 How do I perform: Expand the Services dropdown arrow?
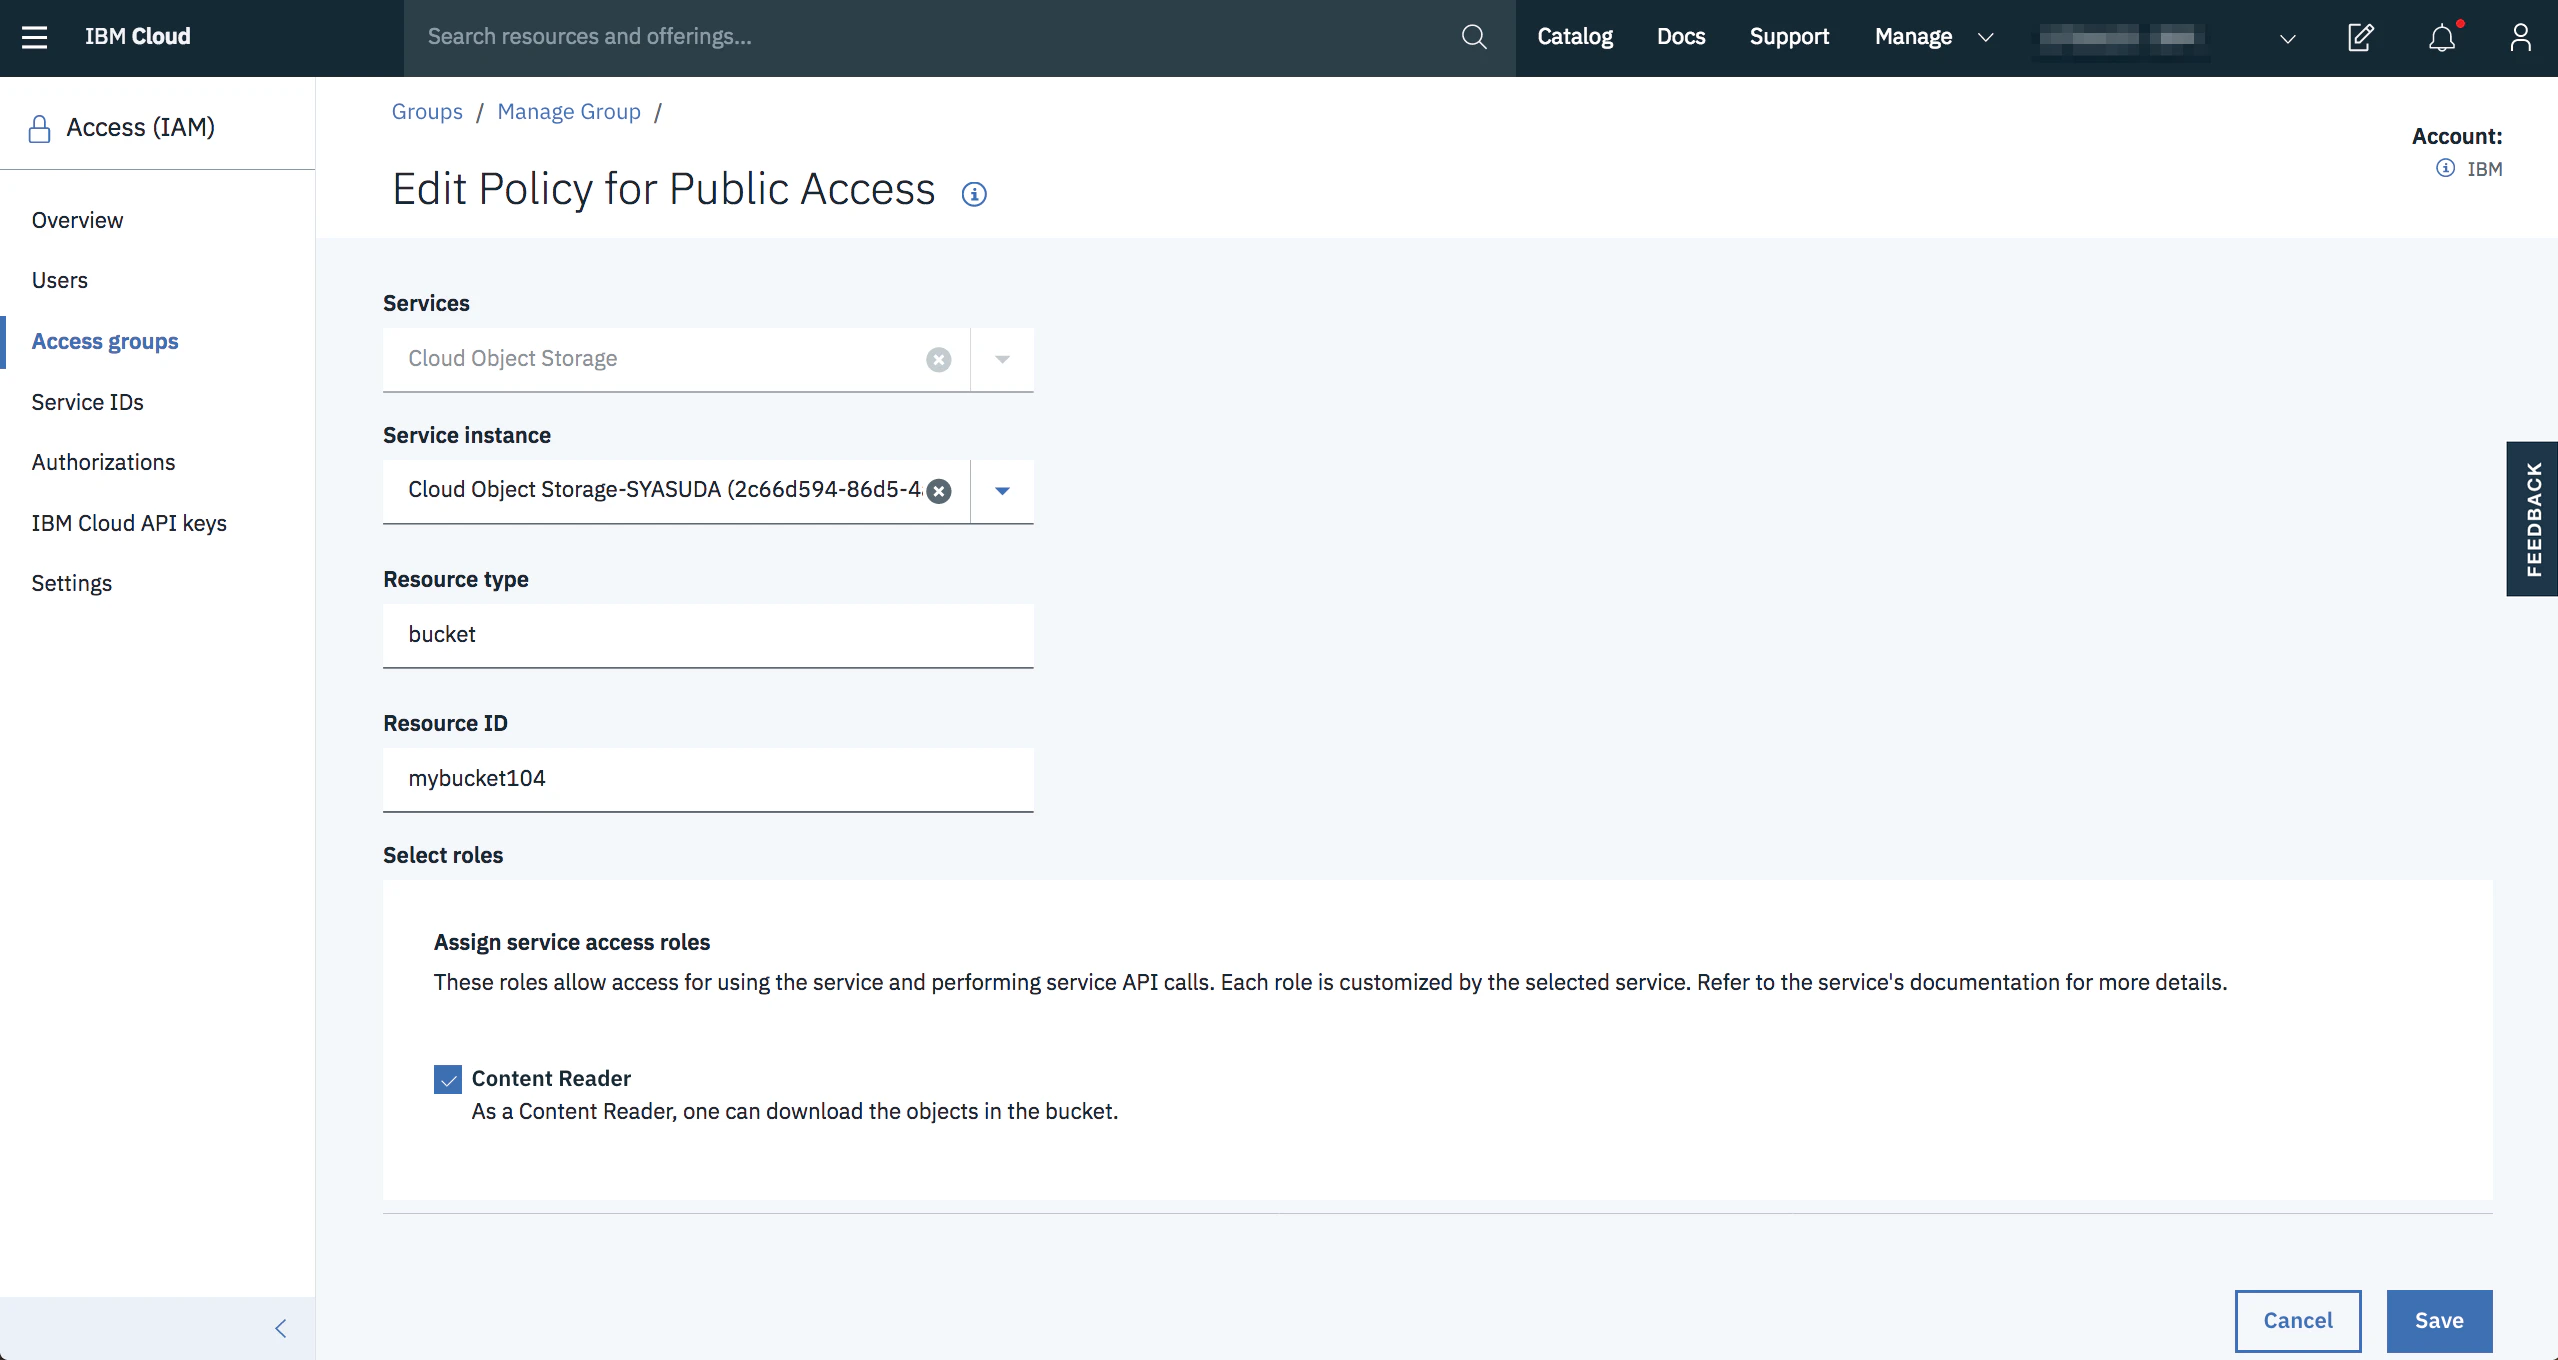coord(1002,359)
